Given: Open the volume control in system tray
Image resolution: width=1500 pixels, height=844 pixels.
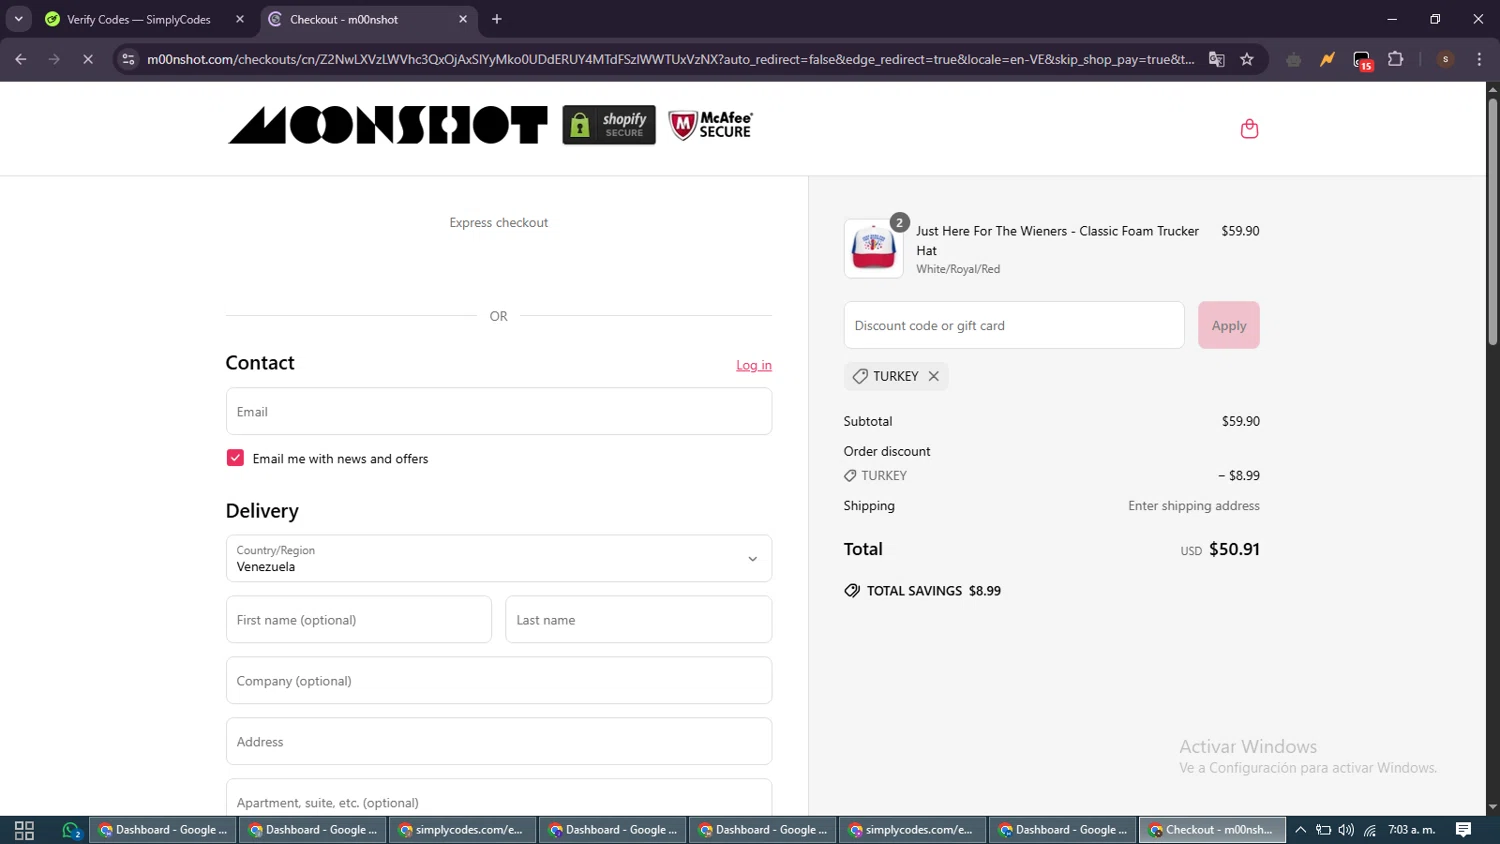Looking at the screenshot, I should click(1346, 830).
